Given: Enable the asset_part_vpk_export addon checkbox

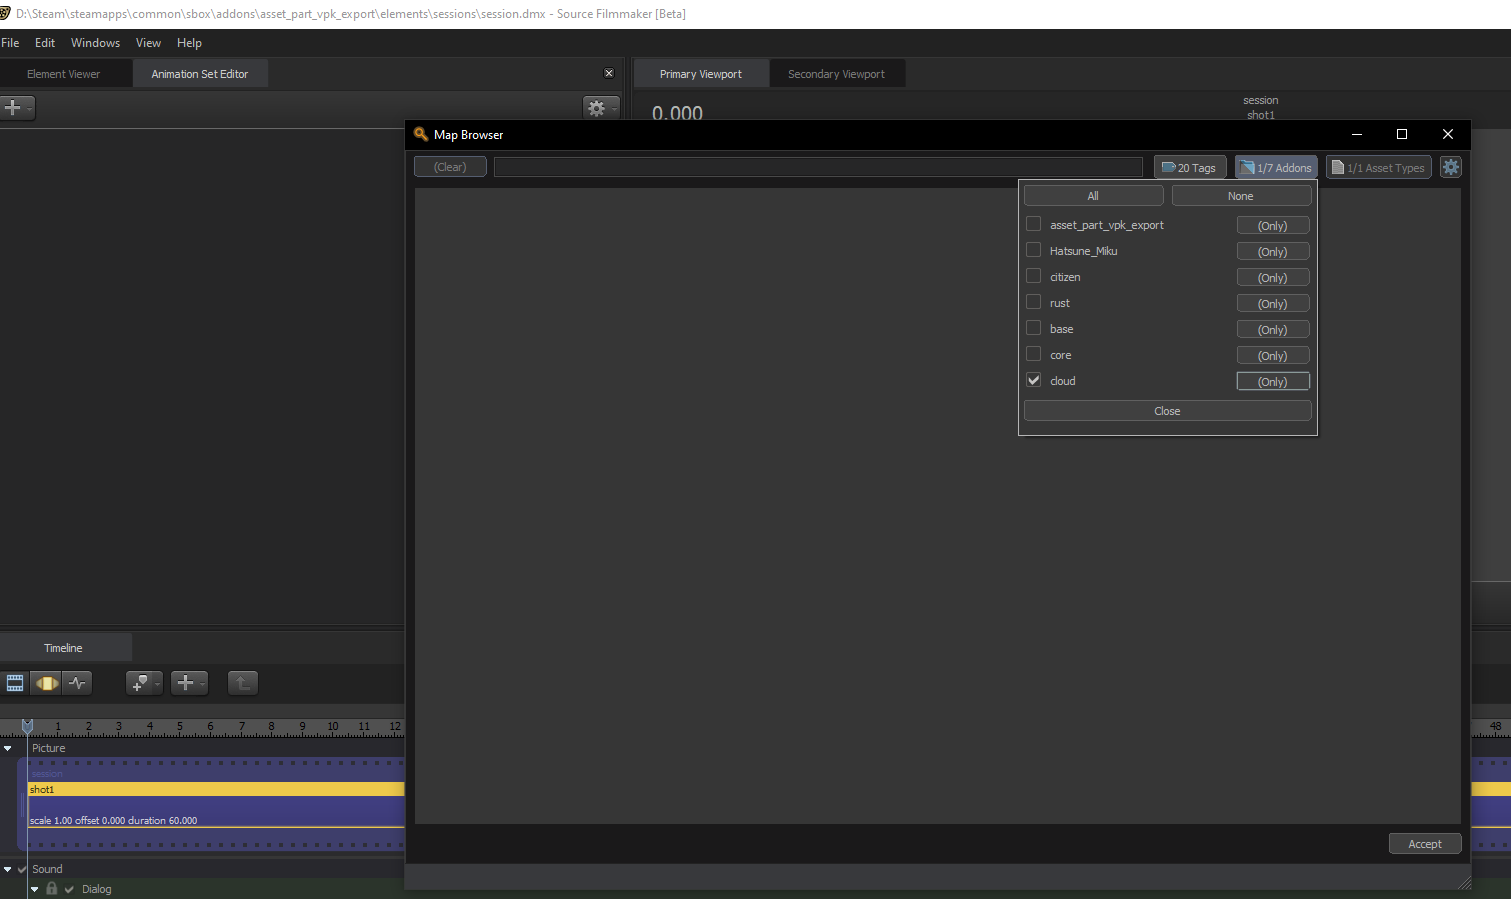Looking at the screenshot, I should (1033, 224).
